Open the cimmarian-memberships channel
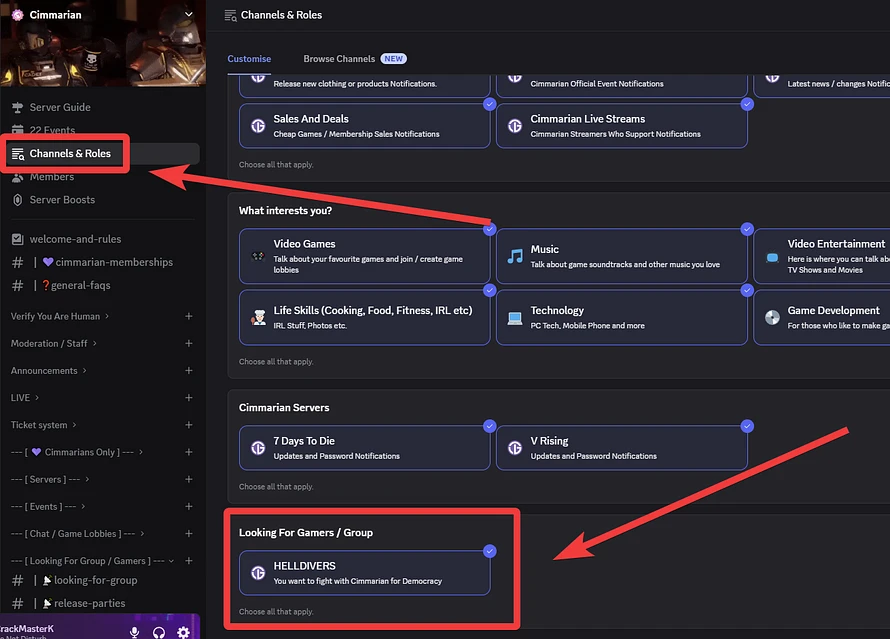 click(x=102, y=262)
